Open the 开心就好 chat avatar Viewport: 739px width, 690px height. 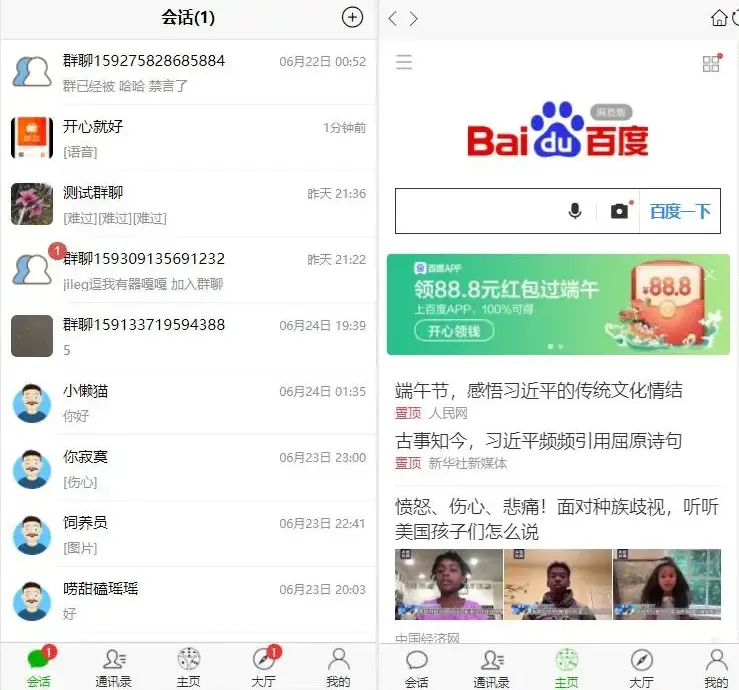point(32,138)
